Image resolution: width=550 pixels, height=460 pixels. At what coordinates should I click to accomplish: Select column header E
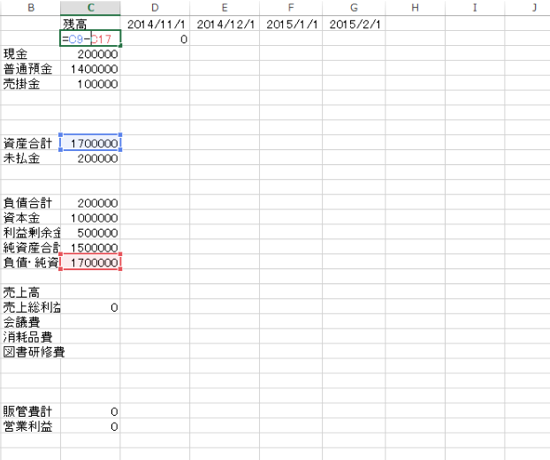coord(224,7)
